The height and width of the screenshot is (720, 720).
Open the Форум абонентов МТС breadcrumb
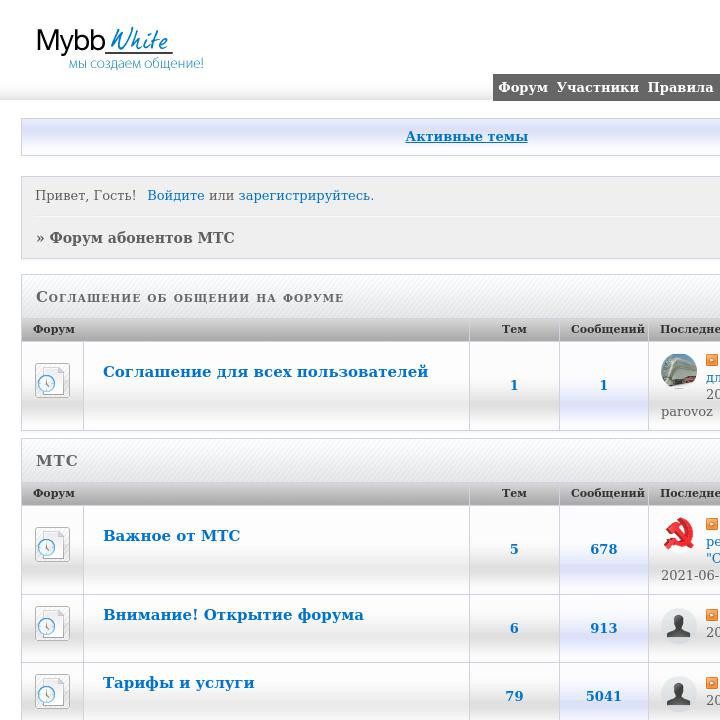coord(142,238)
